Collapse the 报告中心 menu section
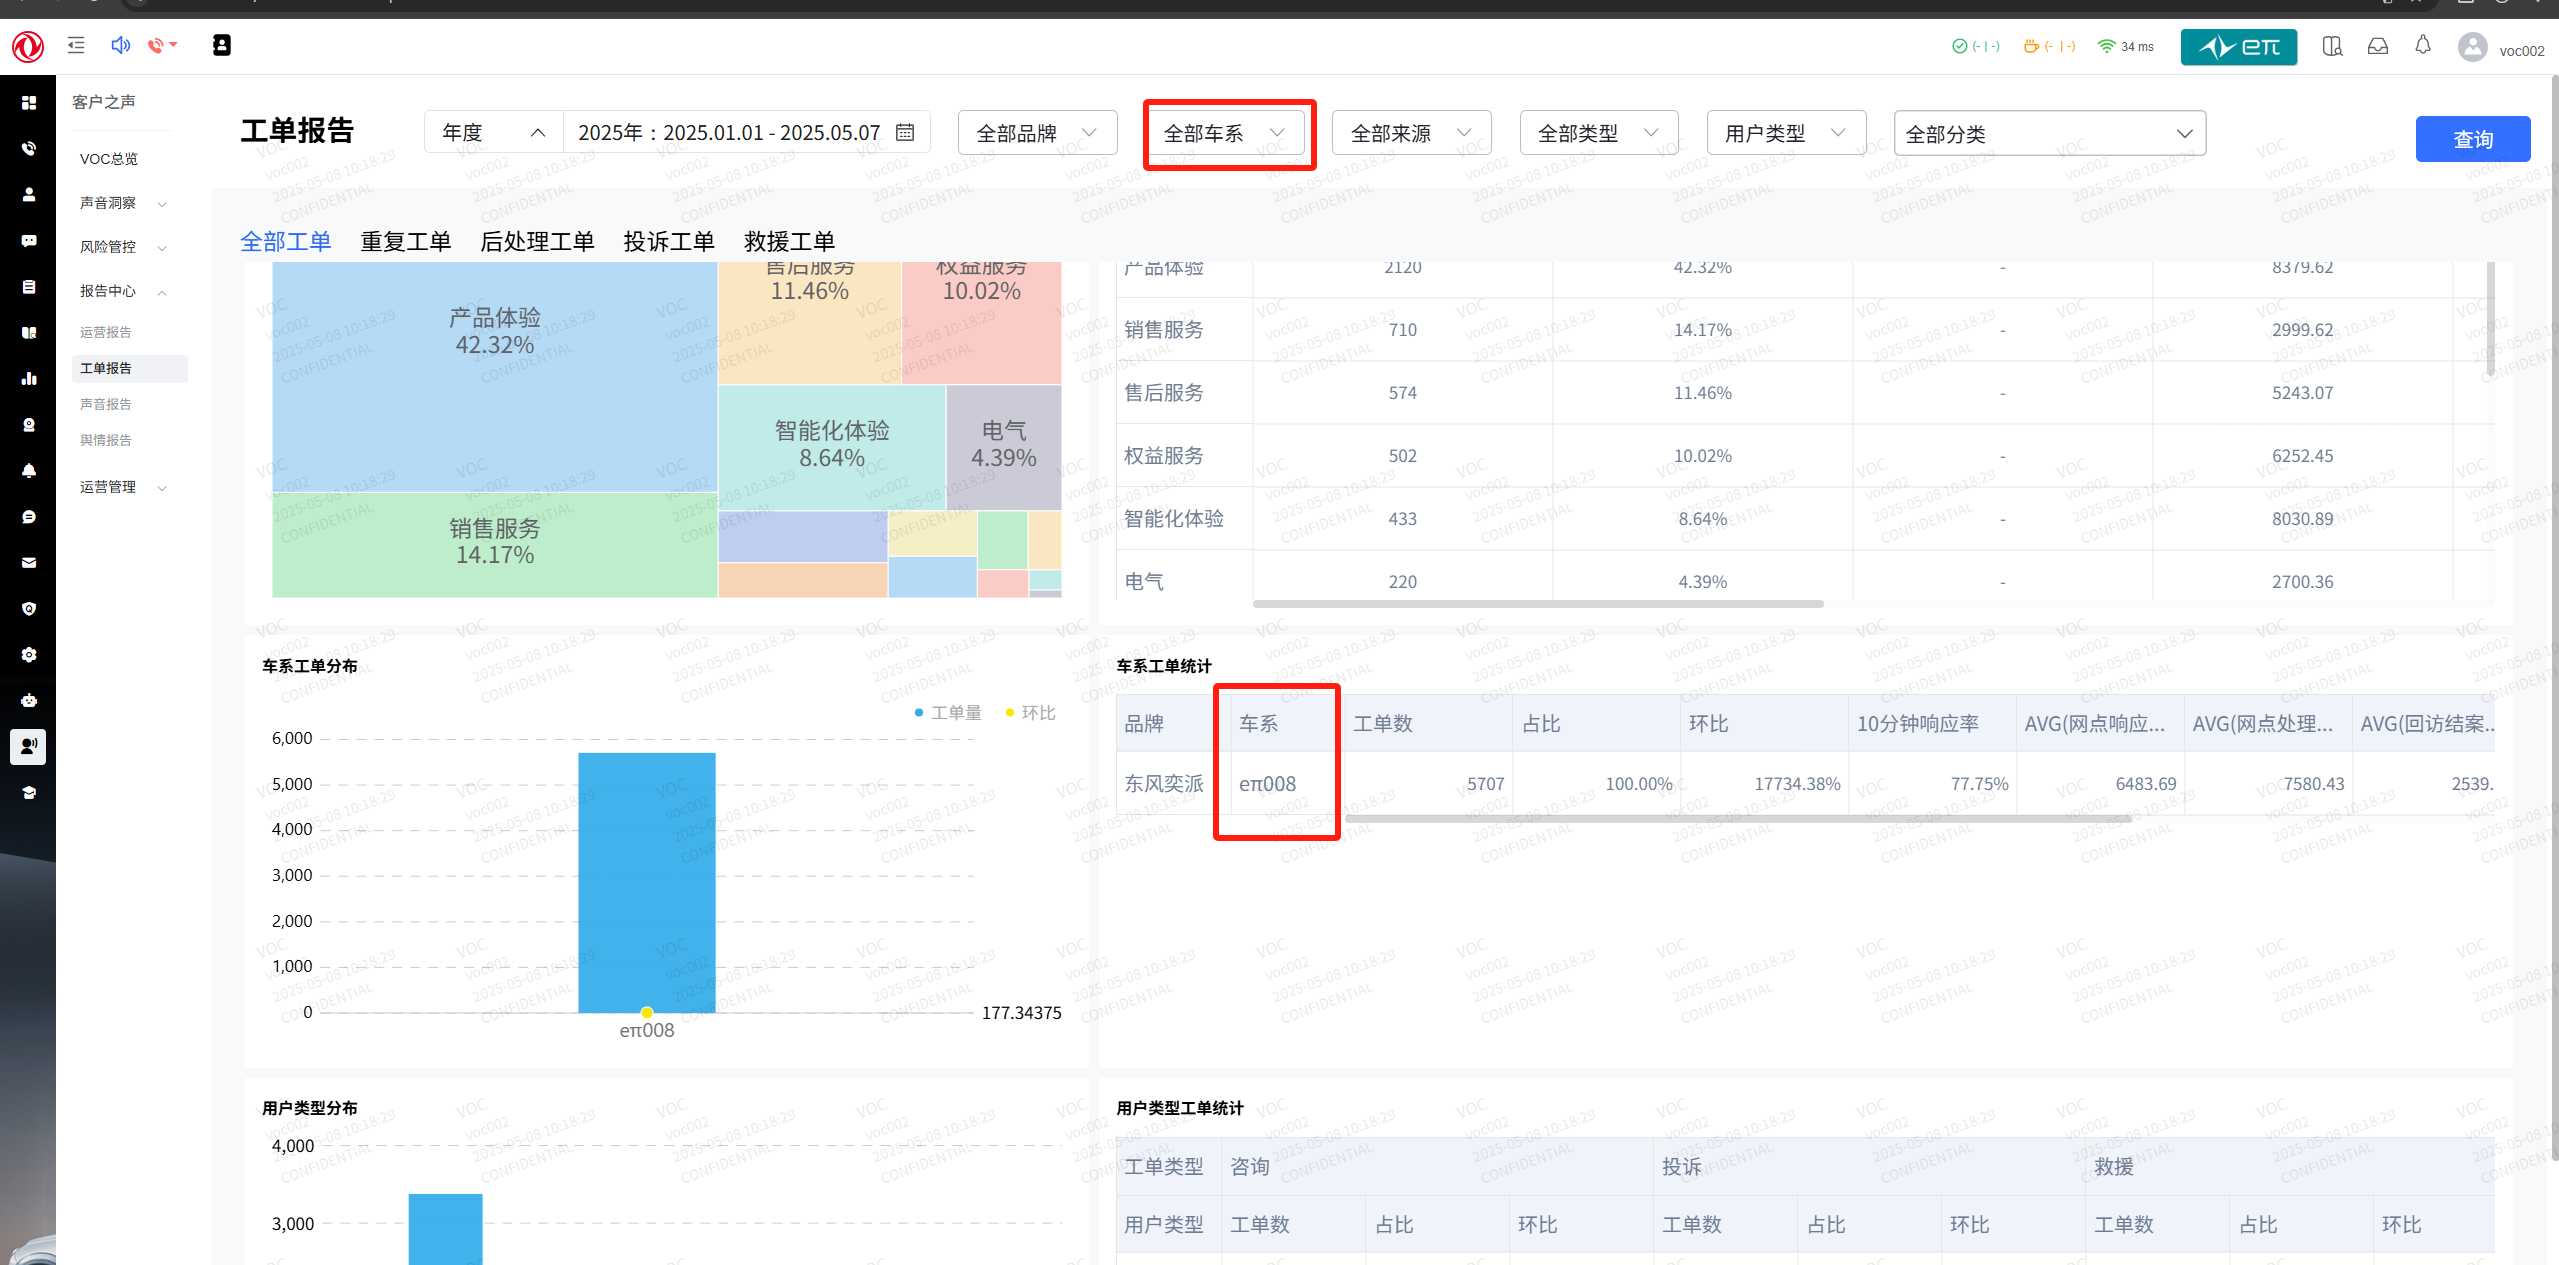 pos(124,291)
